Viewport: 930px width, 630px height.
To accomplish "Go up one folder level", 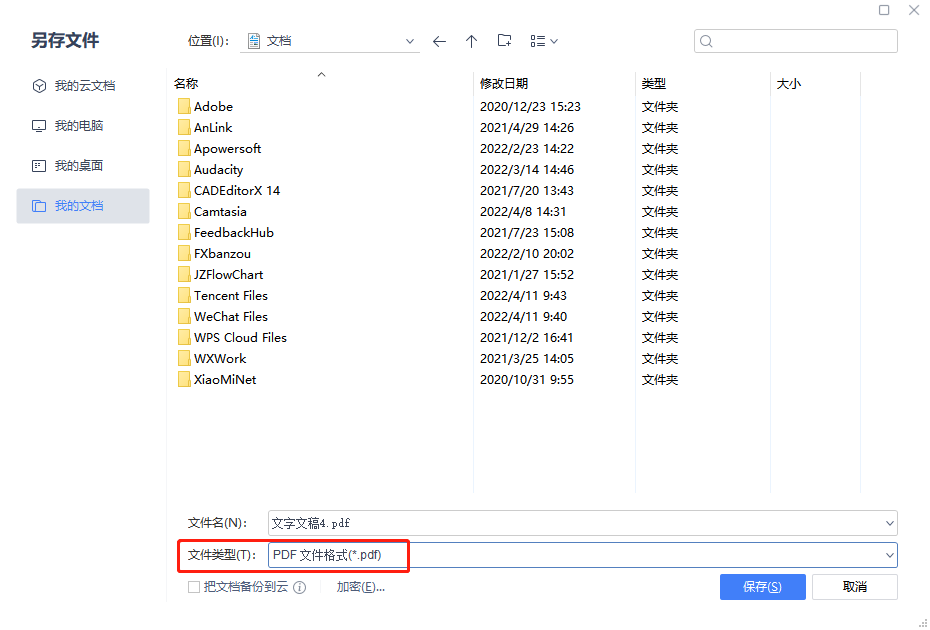I will pos(472,42).
